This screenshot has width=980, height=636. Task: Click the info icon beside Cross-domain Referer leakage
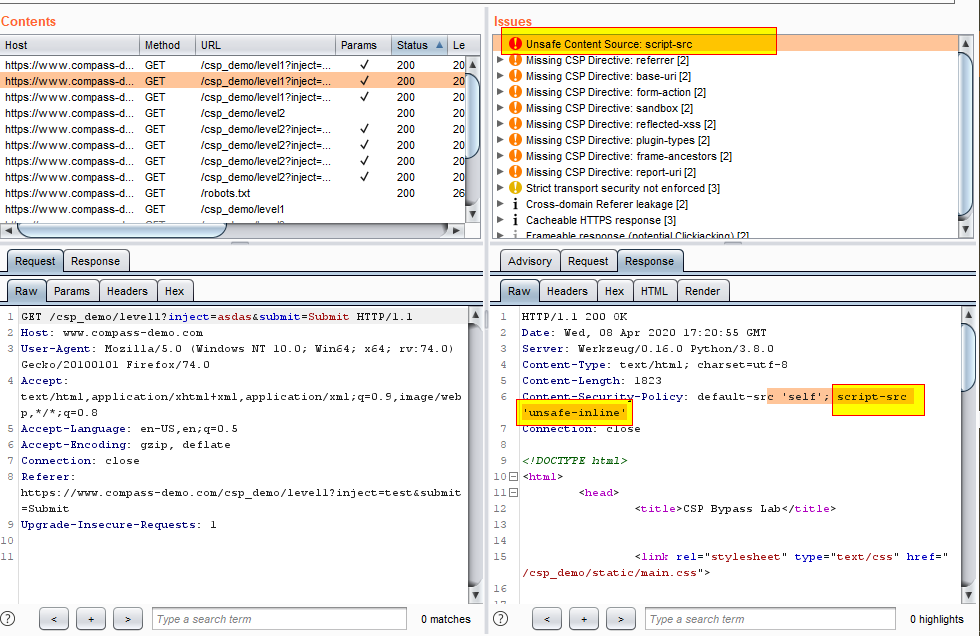pyautogui.click(x=515, y=204)
